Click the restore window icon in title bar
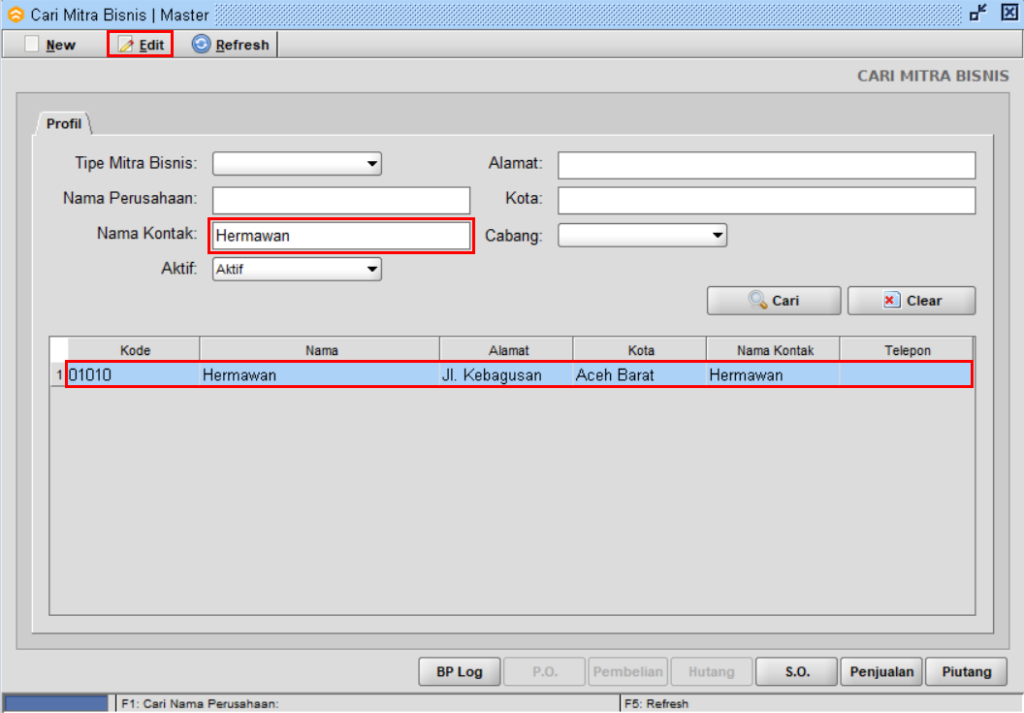Screen dimensions: 1024x713 pos(979,14)
